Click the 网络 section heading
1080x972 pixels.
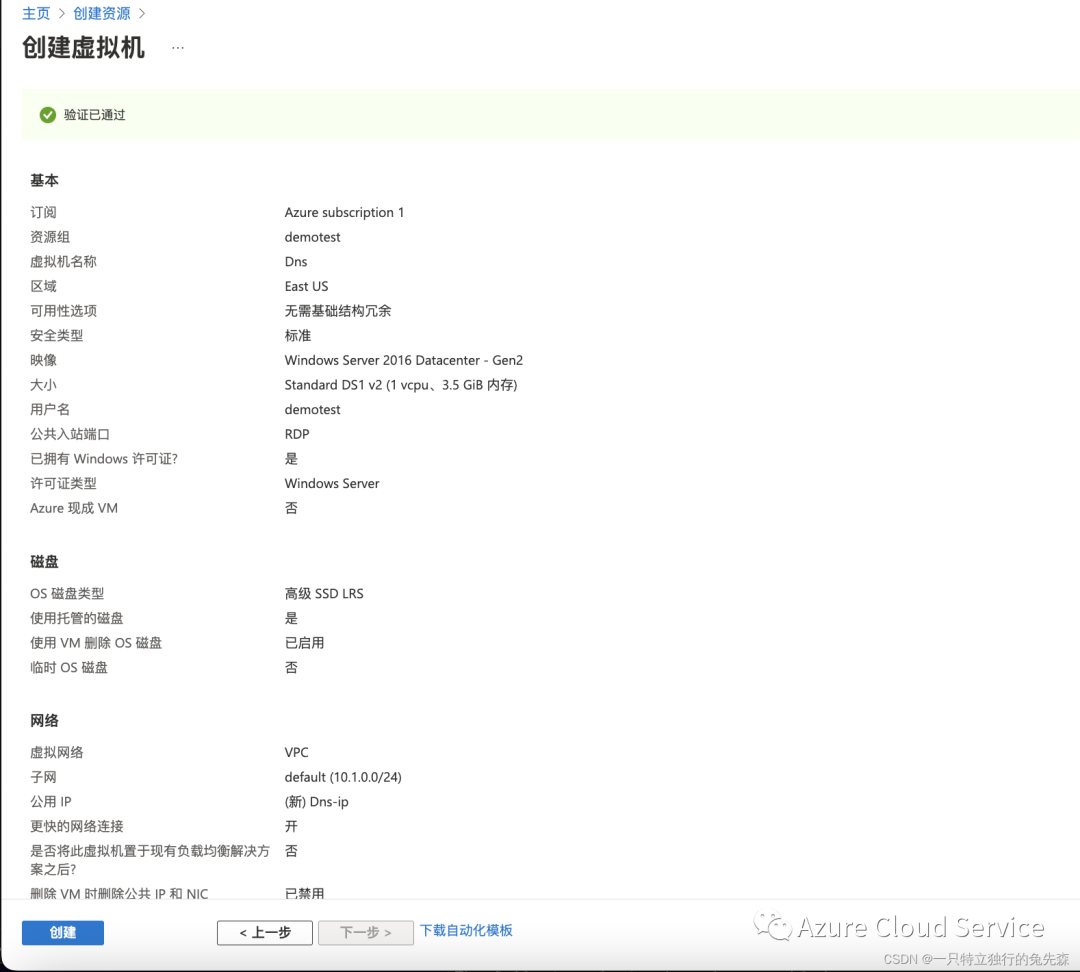coord(44,721)
